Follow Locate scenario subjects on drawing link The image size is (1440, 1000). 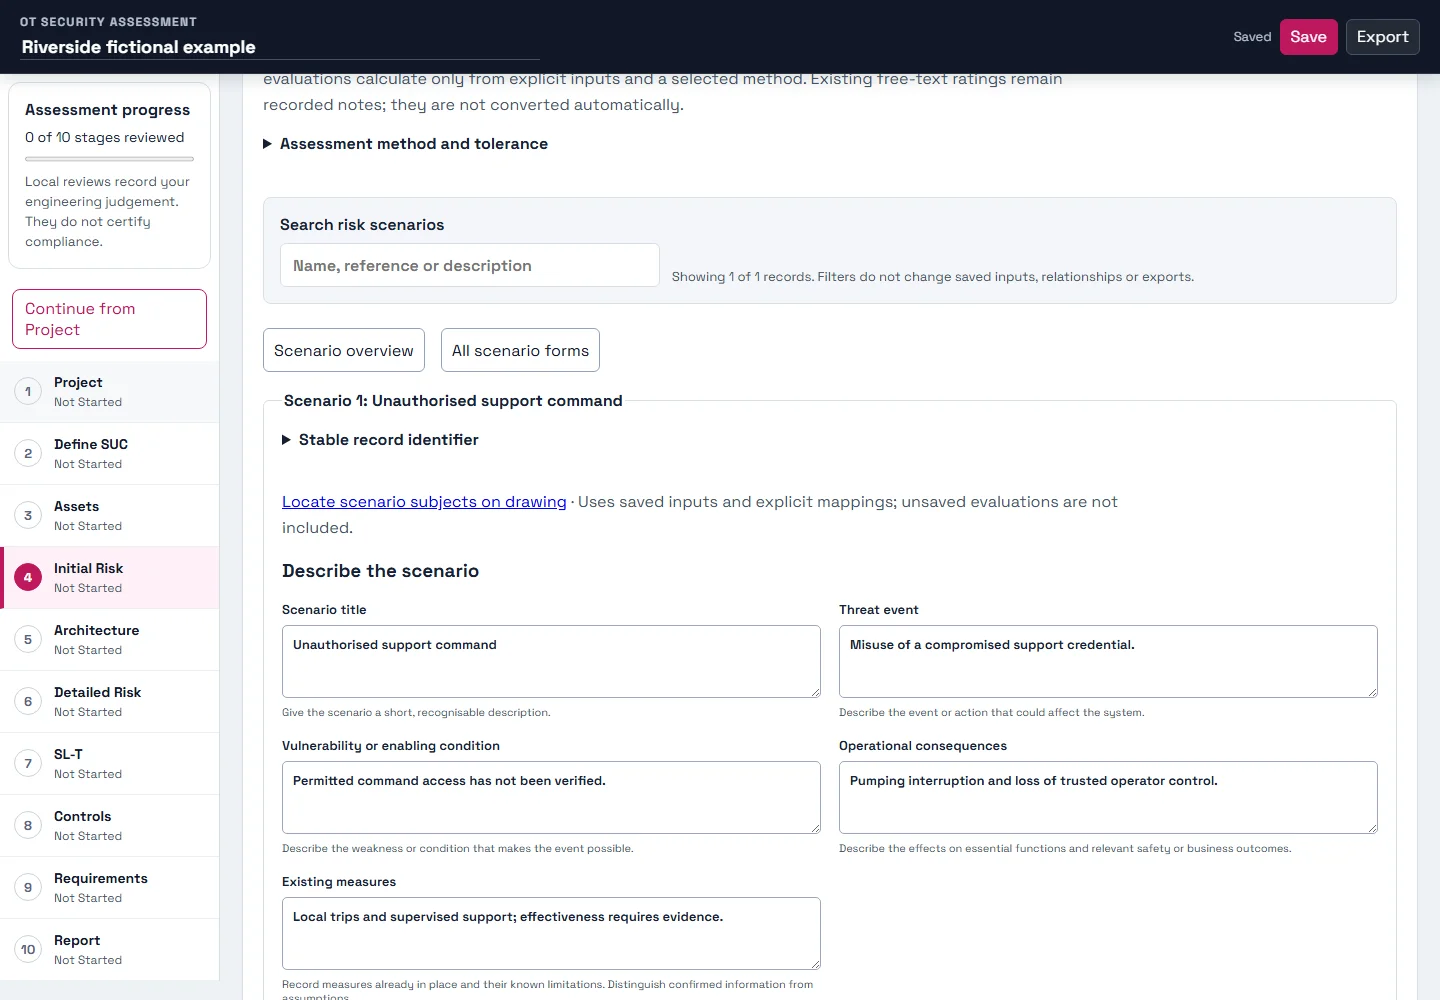coord(424,502)
